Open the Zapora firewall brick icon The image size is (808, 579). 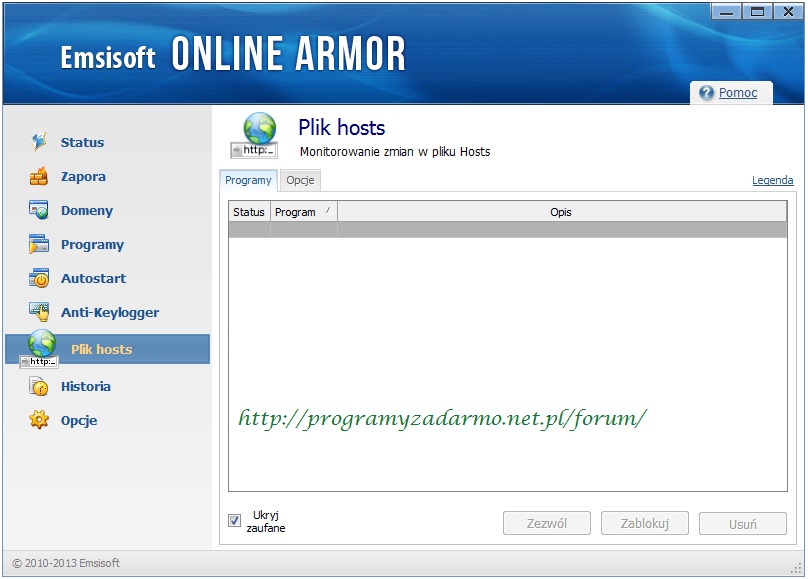coord(39,177)
